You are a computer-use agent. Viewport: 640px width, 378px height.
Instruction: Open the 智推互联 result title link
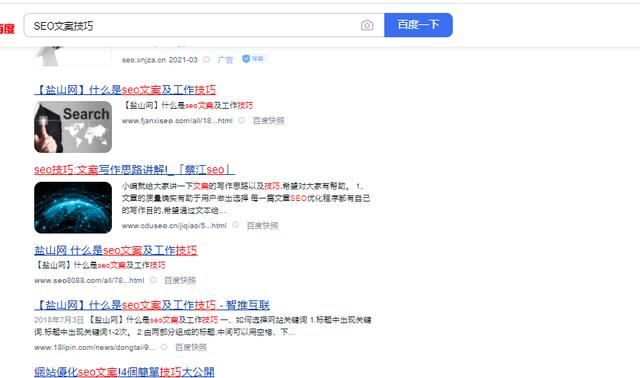(x=152, y=305)
